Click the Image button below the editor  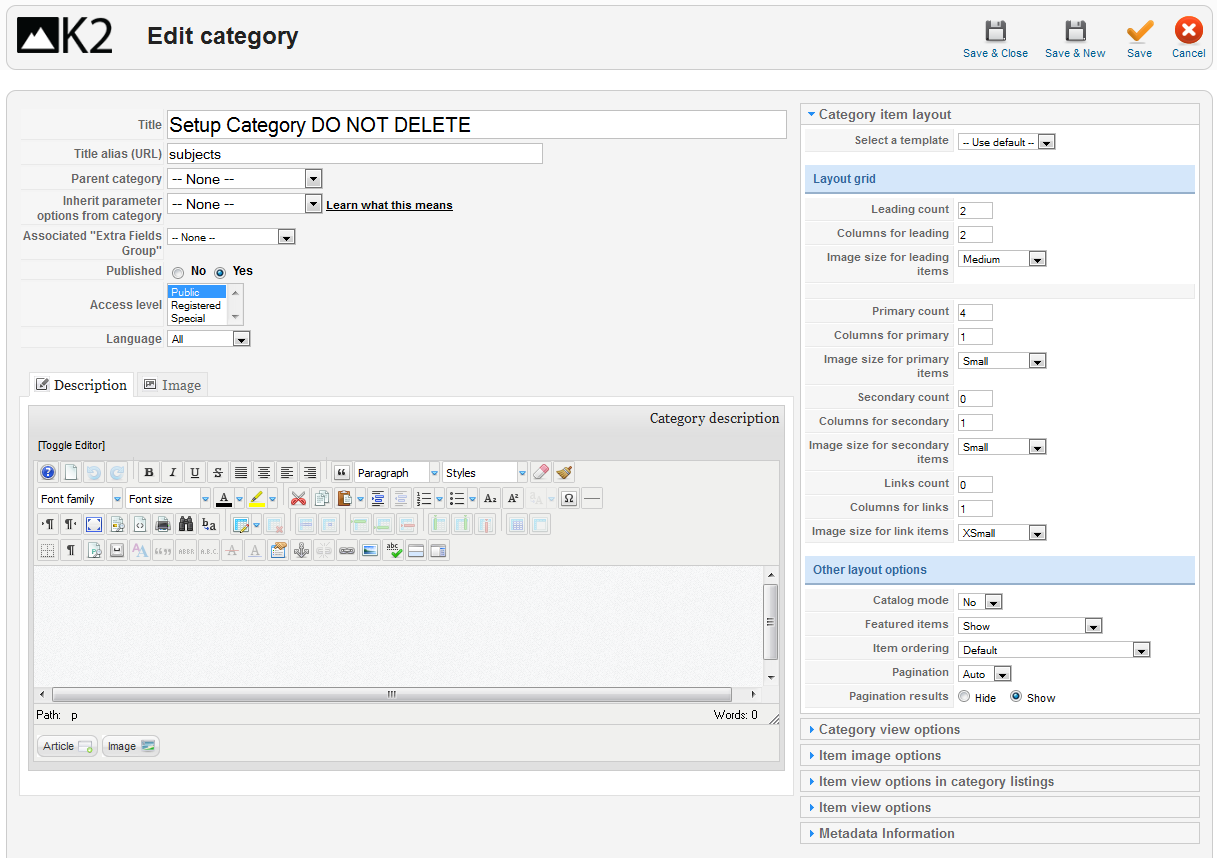click(x=130, y=746)
